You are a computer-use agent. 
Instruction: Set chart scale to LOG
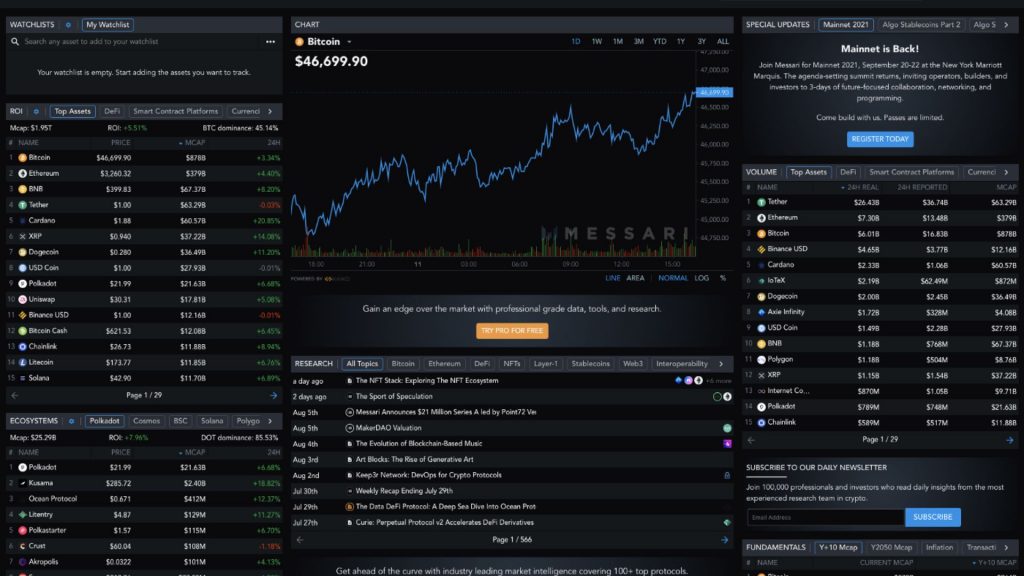(701, 278)
